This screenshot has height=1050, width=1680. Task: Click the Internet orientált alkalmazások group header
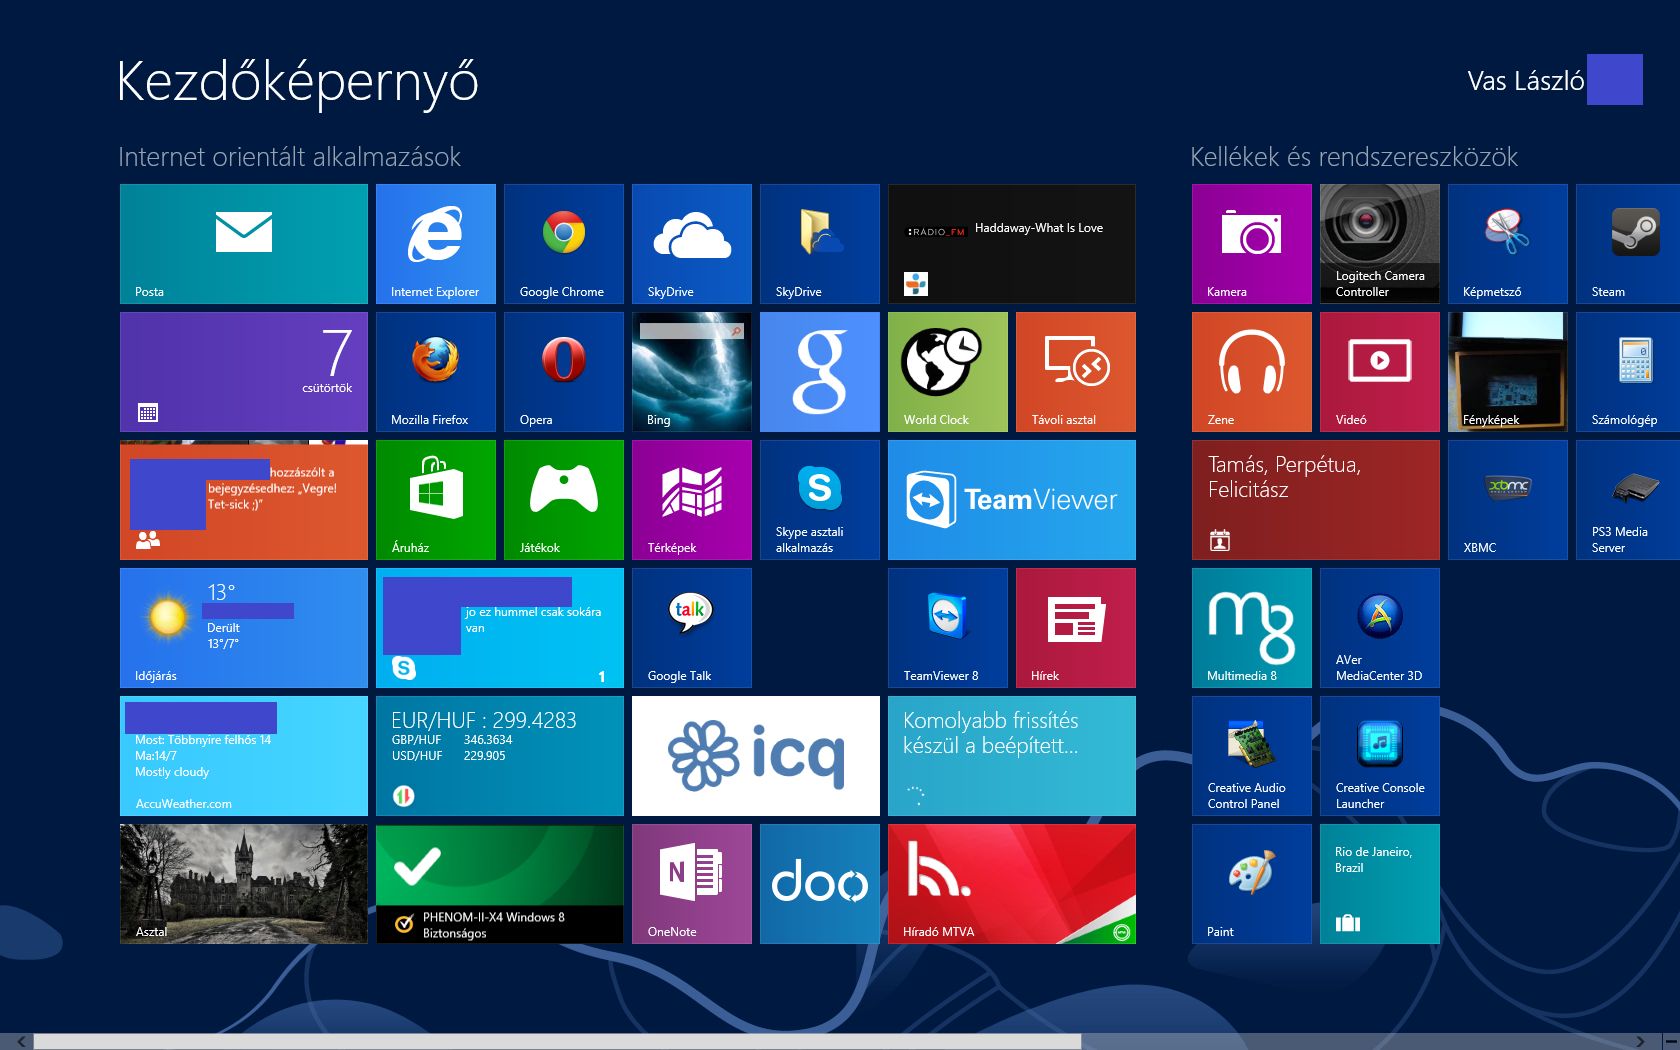[x=290, y=157]
